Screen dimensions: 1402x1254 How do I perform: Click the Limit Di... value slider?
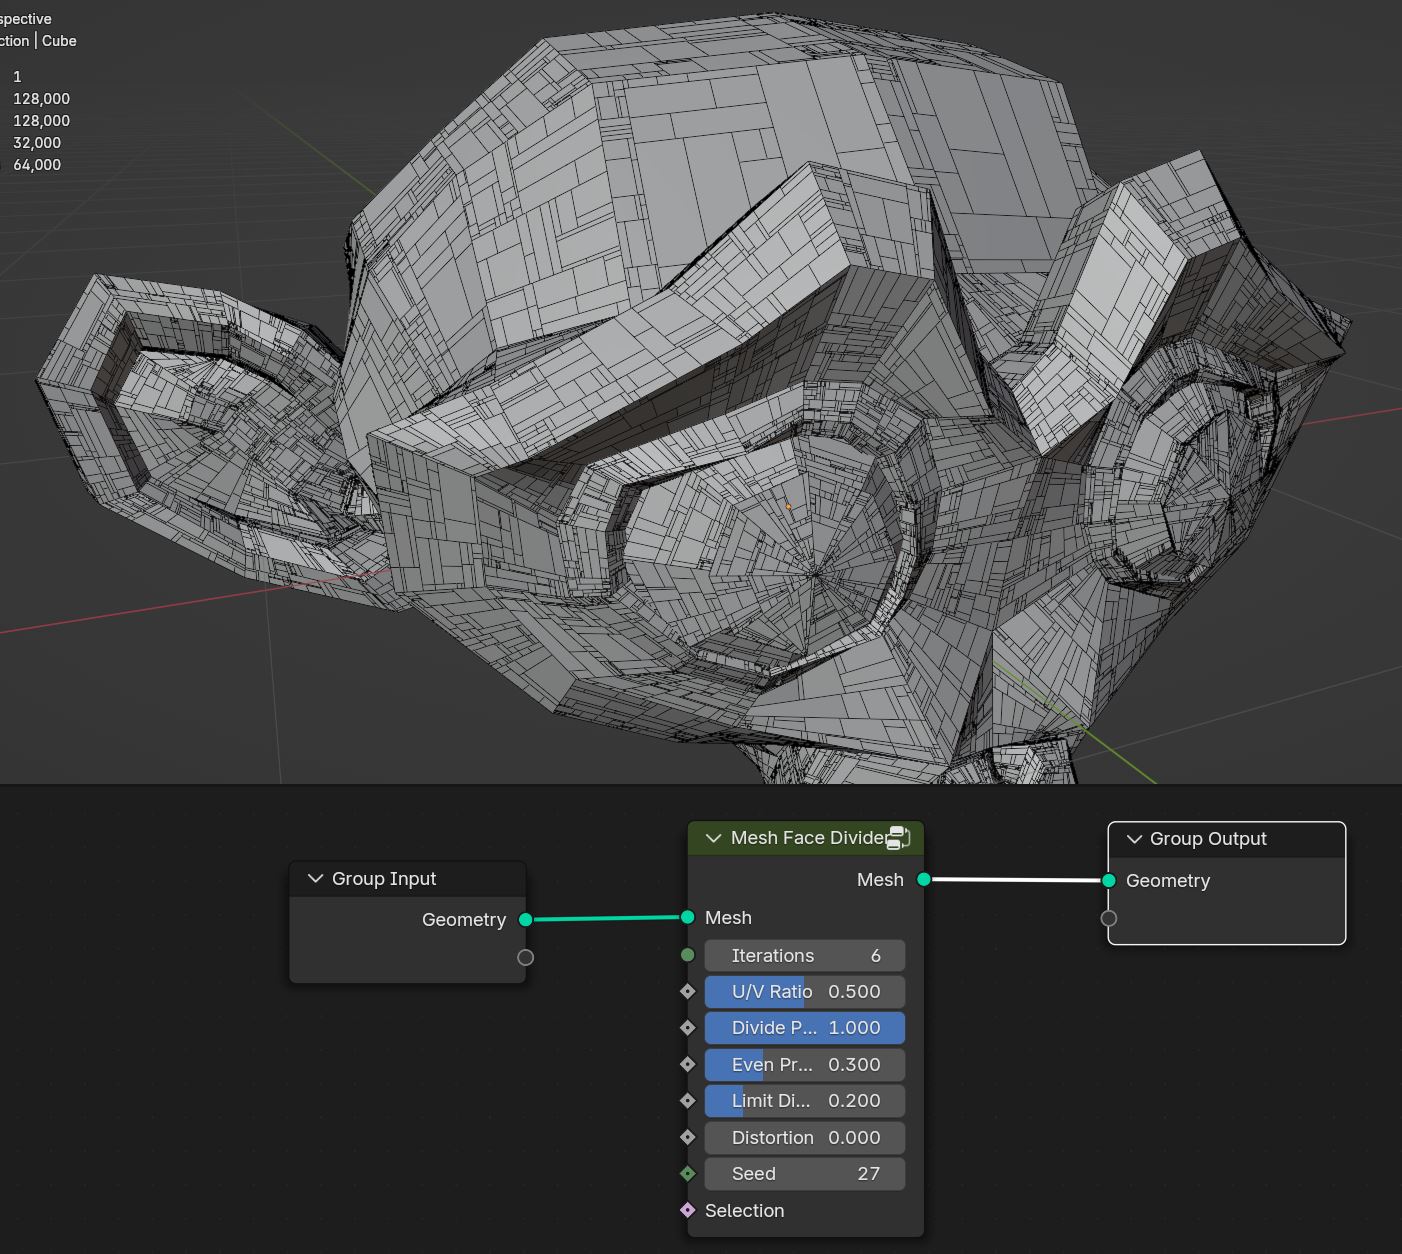pos(805,1101)
